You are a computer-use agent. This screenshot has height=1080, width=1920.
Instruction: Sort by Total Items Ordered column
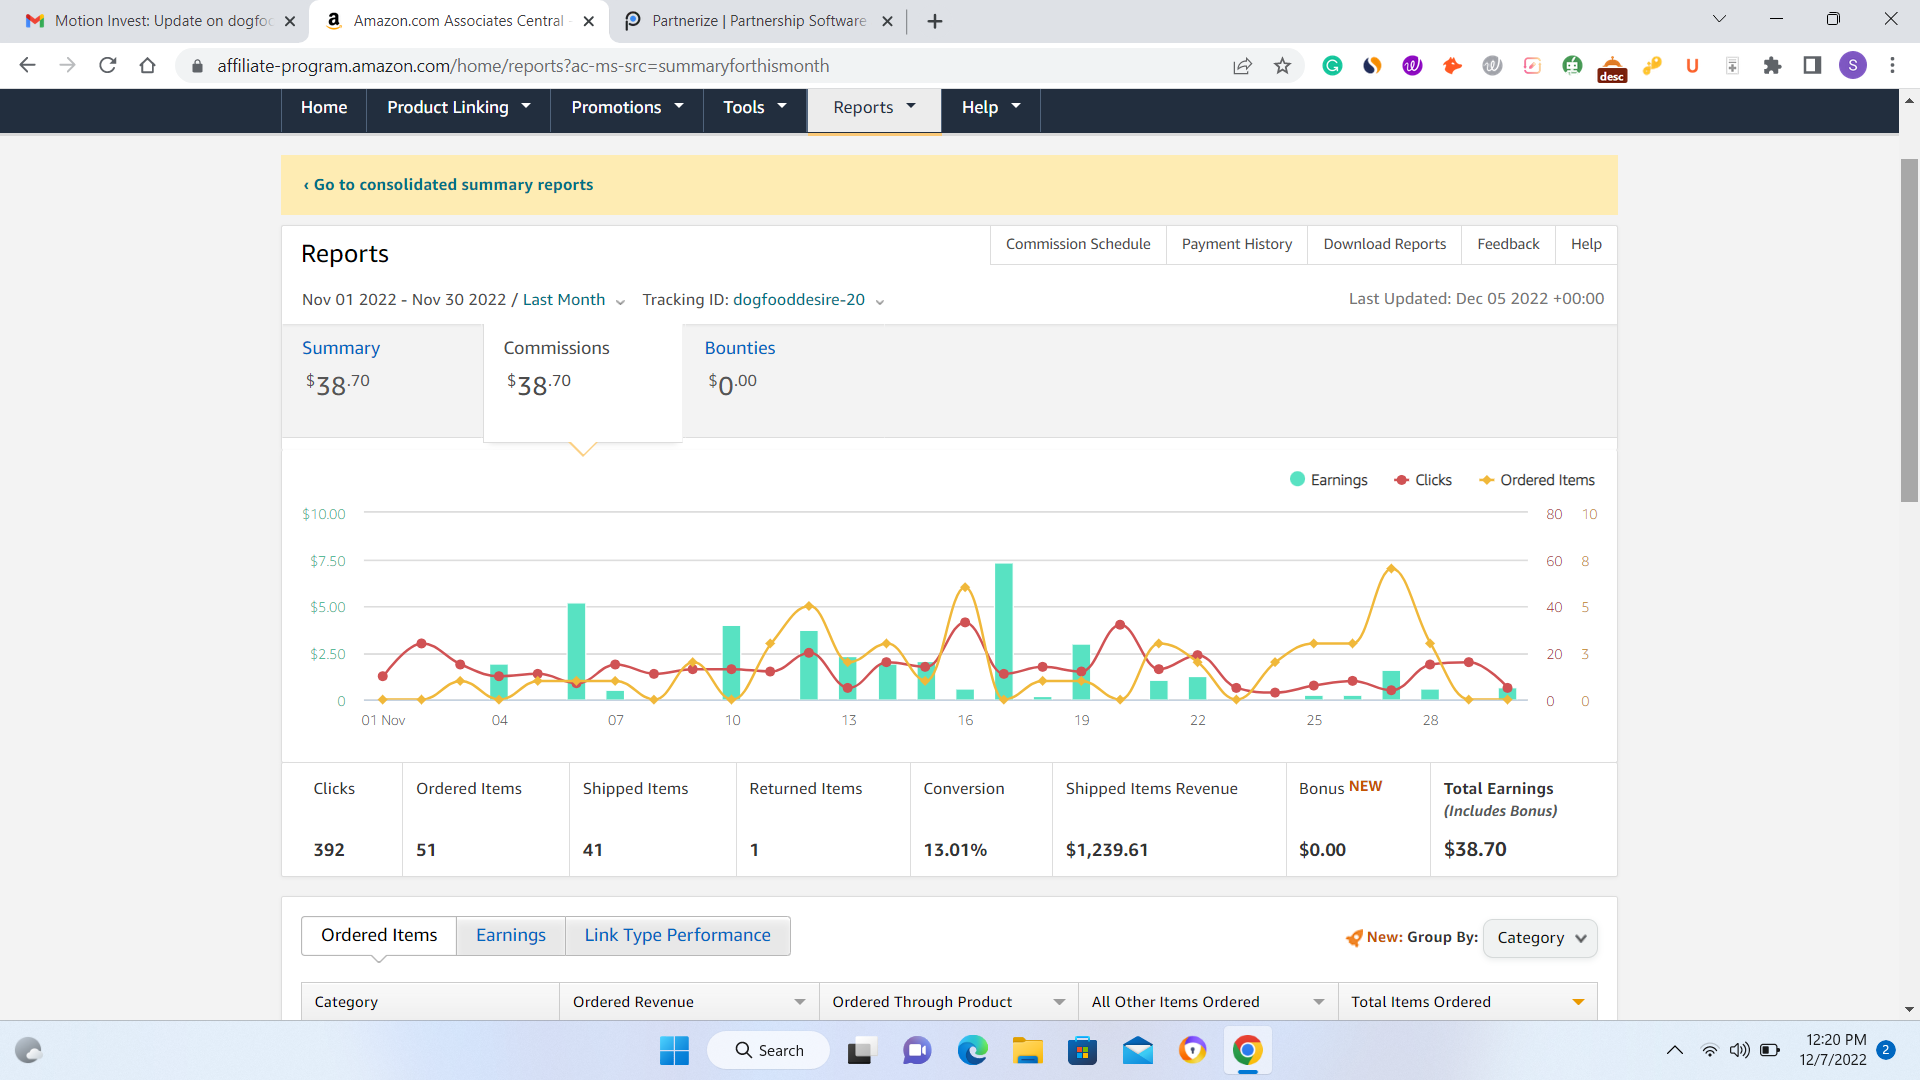point(1578,1002)
